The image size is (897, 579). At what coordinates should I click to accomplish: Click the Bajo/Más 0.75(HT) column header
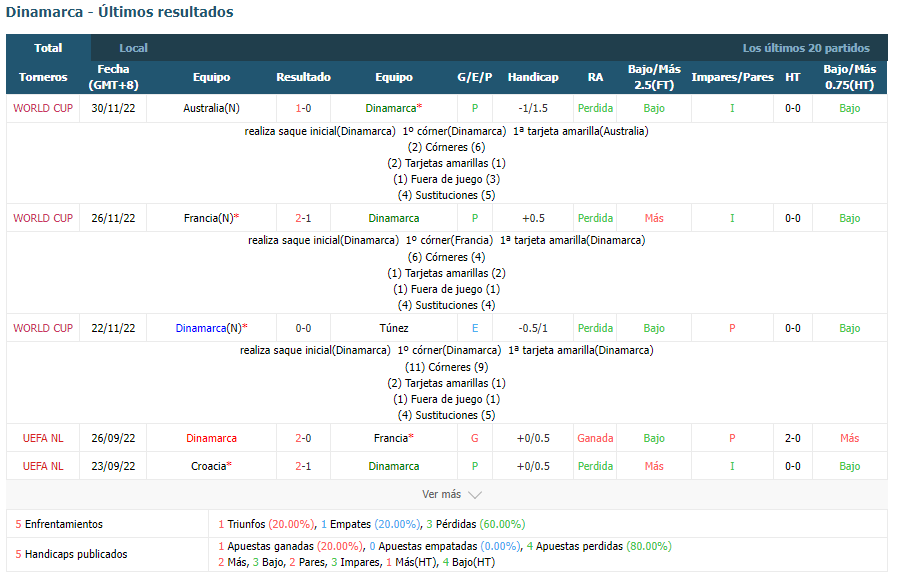point(850,77)
